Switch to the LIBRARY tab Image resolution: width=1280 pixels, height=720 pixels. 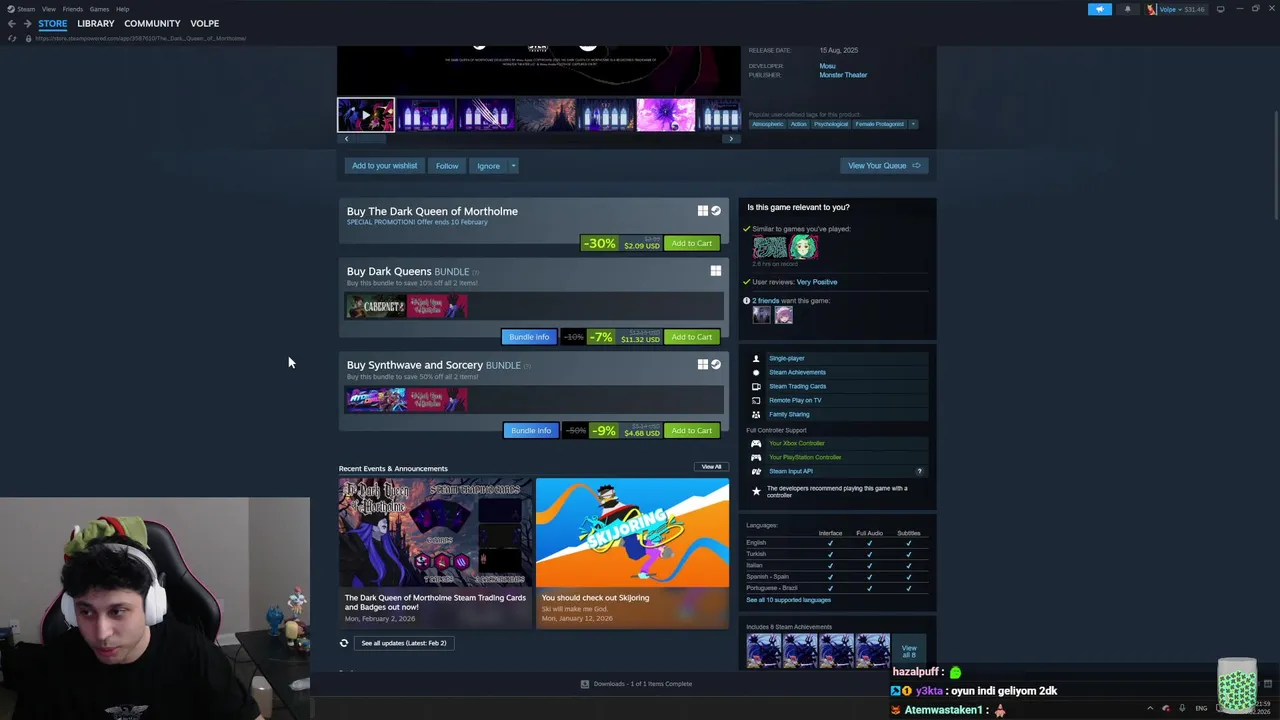[96, 23]
